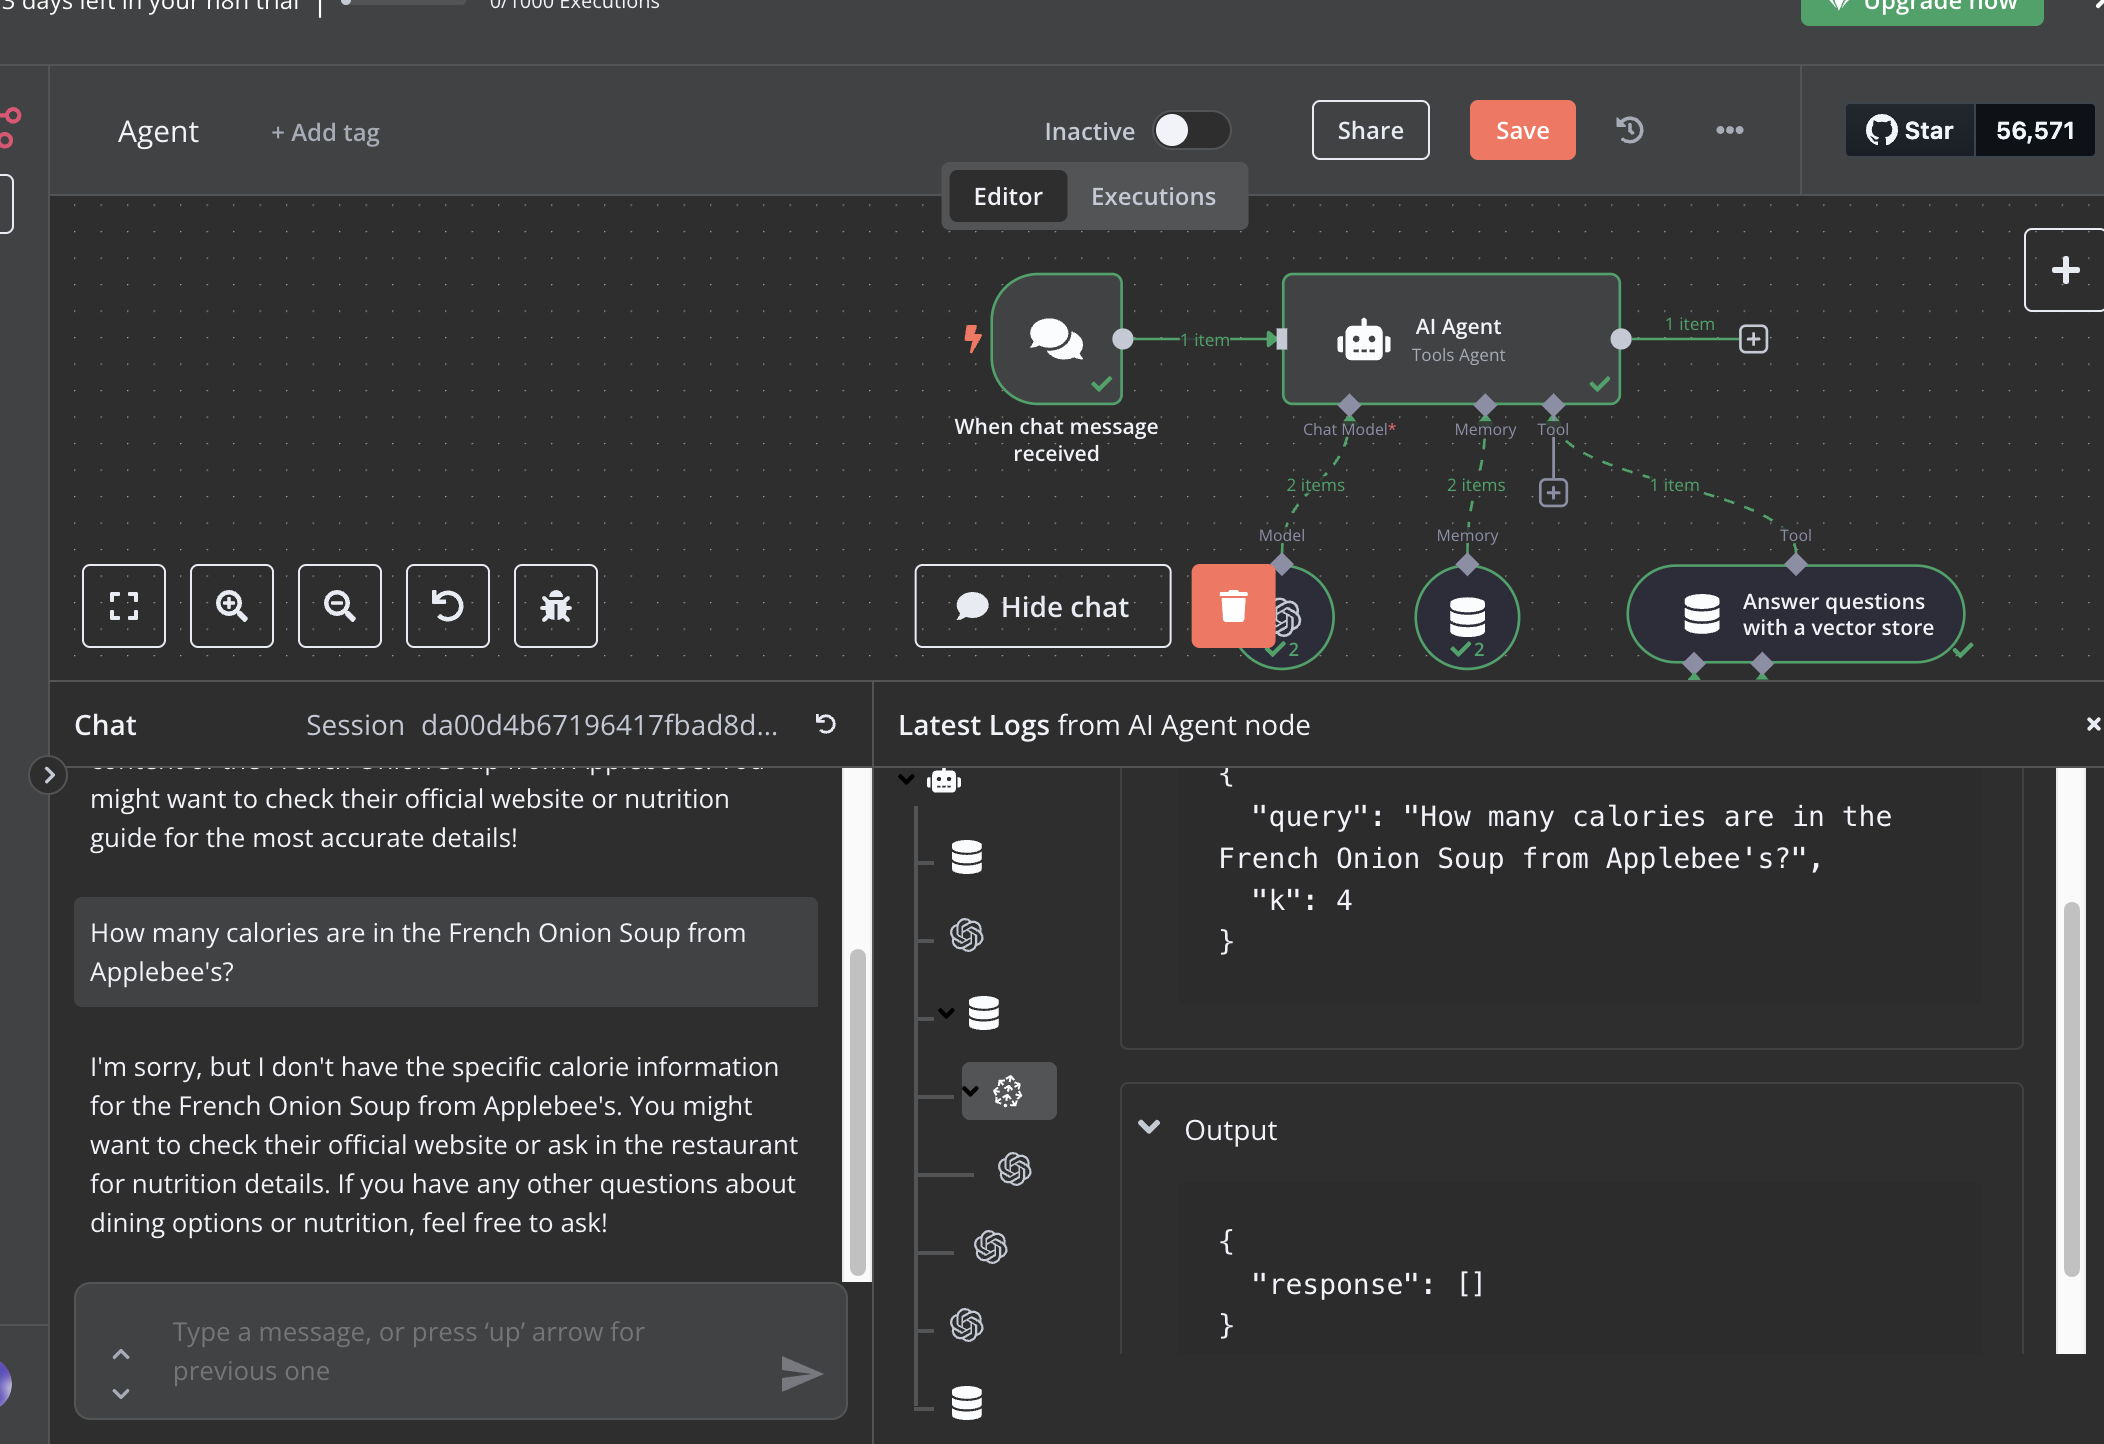2104x1444 pixels.
Task: Click the chat message input field
Action: pyautogui.click(x=460, y=1351)
